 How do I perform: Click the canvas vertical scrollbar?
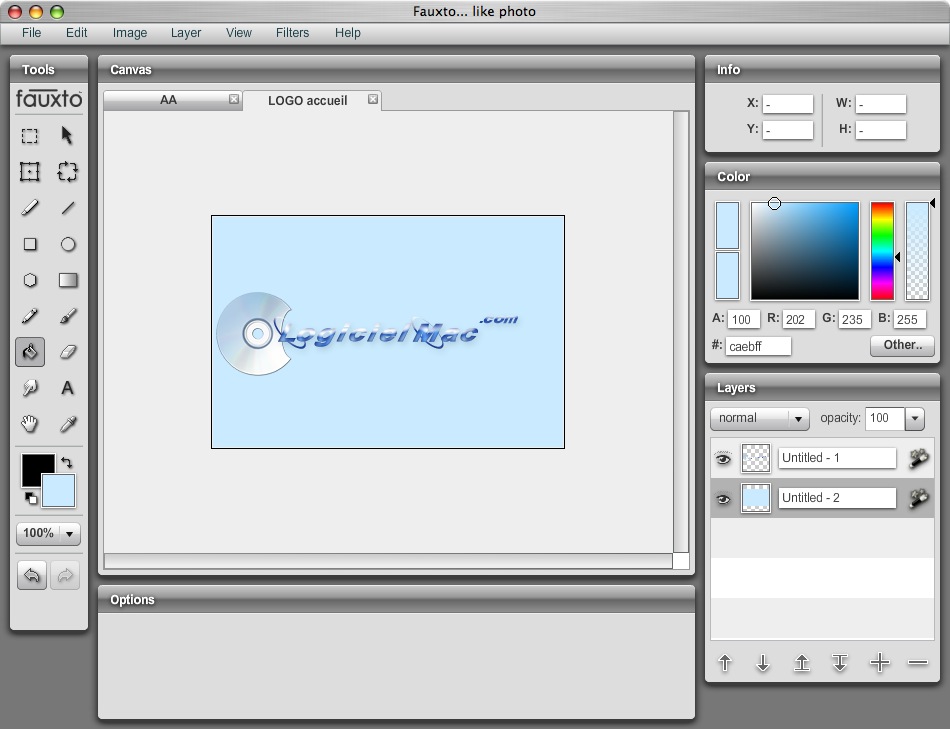click(680, 331)
